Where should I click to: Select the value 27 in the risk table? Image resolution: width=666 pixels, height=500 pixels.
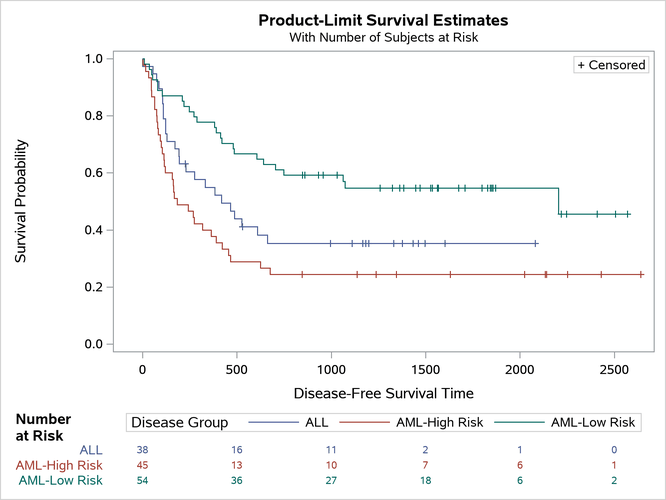point(331,480)
